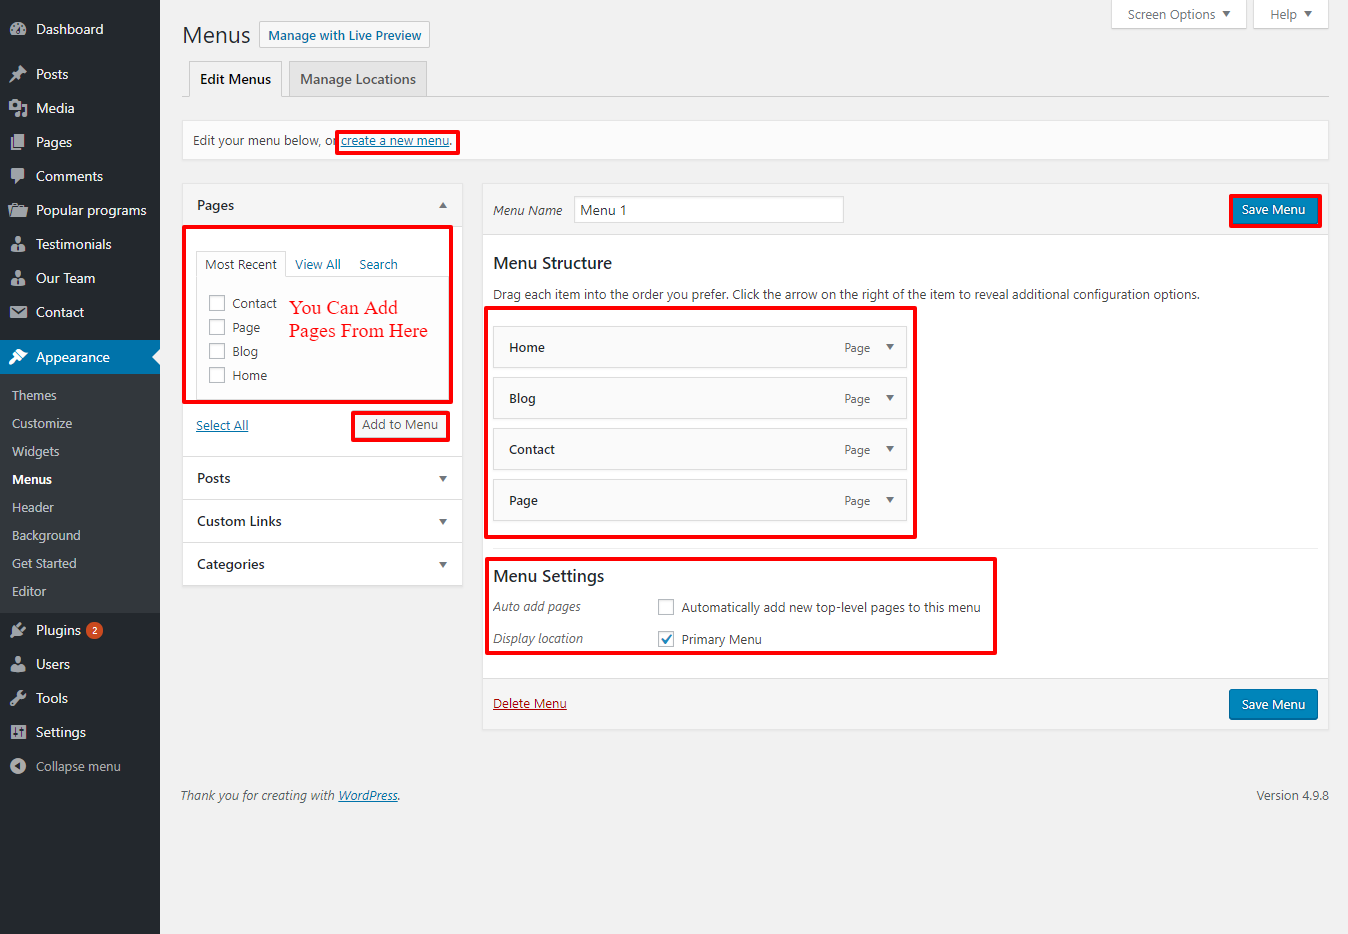Enable automatically add new top-level pages

click(x=666, y=607)
